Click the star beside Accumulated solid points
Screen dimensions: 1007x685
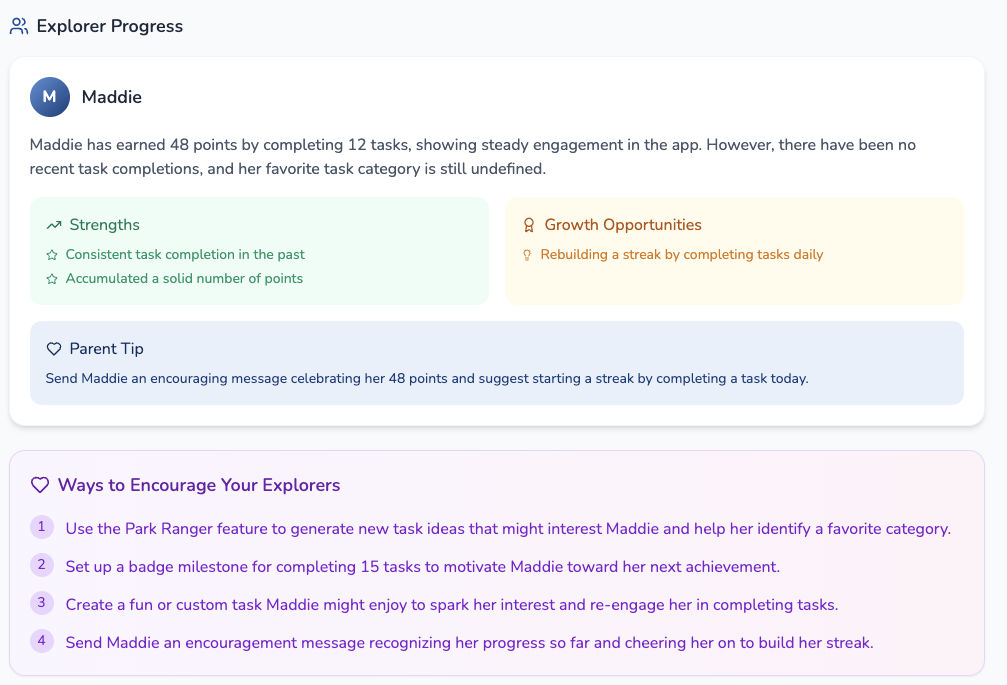[52, 279]
